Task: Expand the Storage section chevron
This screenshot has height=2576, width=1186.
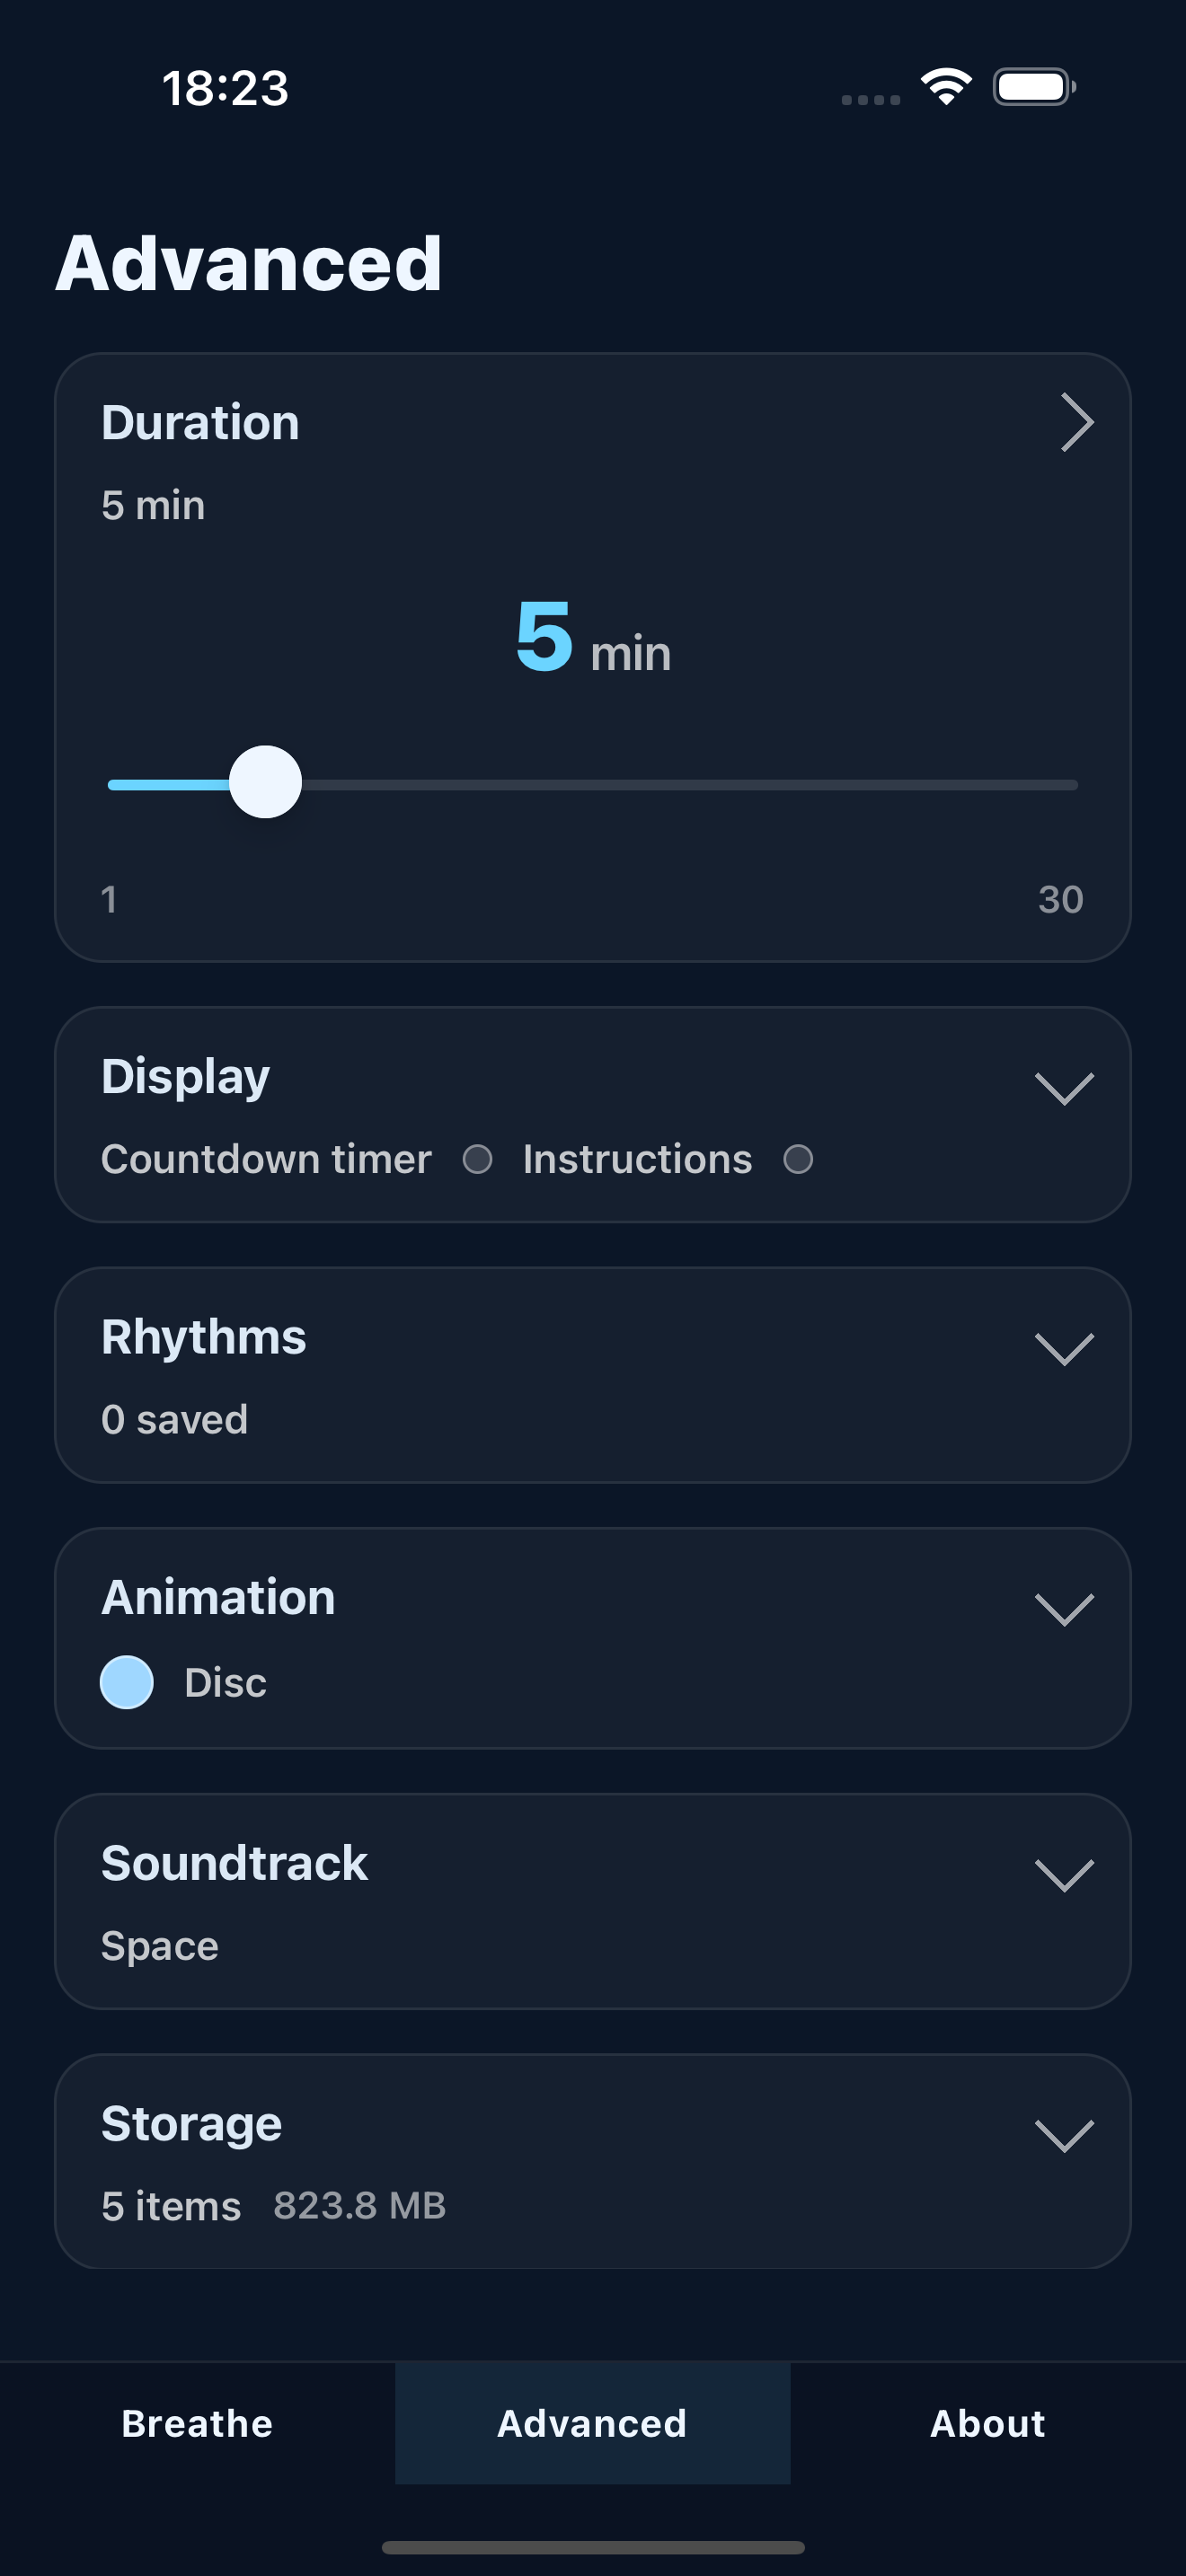Action: click(x=1064, y=2135)
